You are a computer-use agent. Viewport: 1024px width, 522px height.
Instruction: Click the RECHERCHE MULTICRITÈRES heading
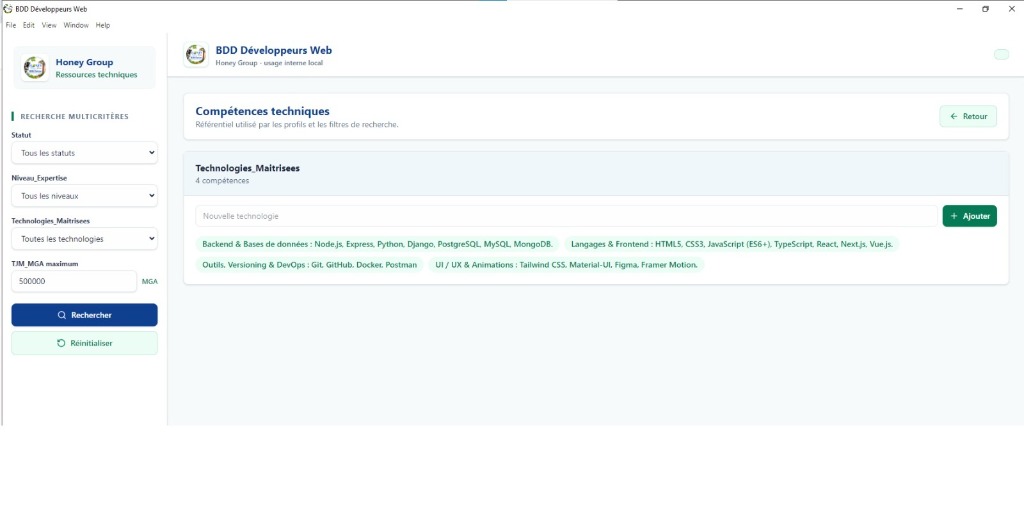74,117
